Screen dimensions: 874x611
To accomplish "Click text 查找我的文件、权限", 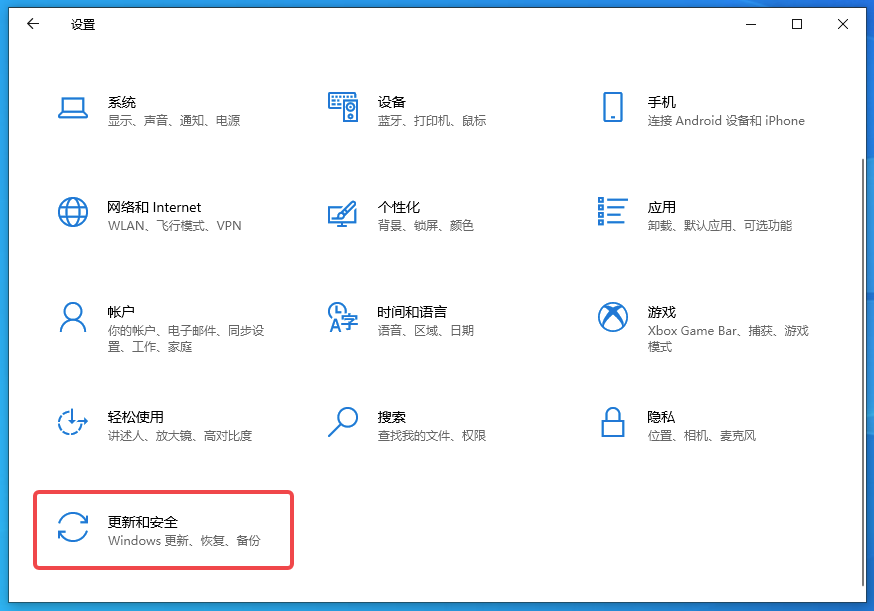I will 432,436.
